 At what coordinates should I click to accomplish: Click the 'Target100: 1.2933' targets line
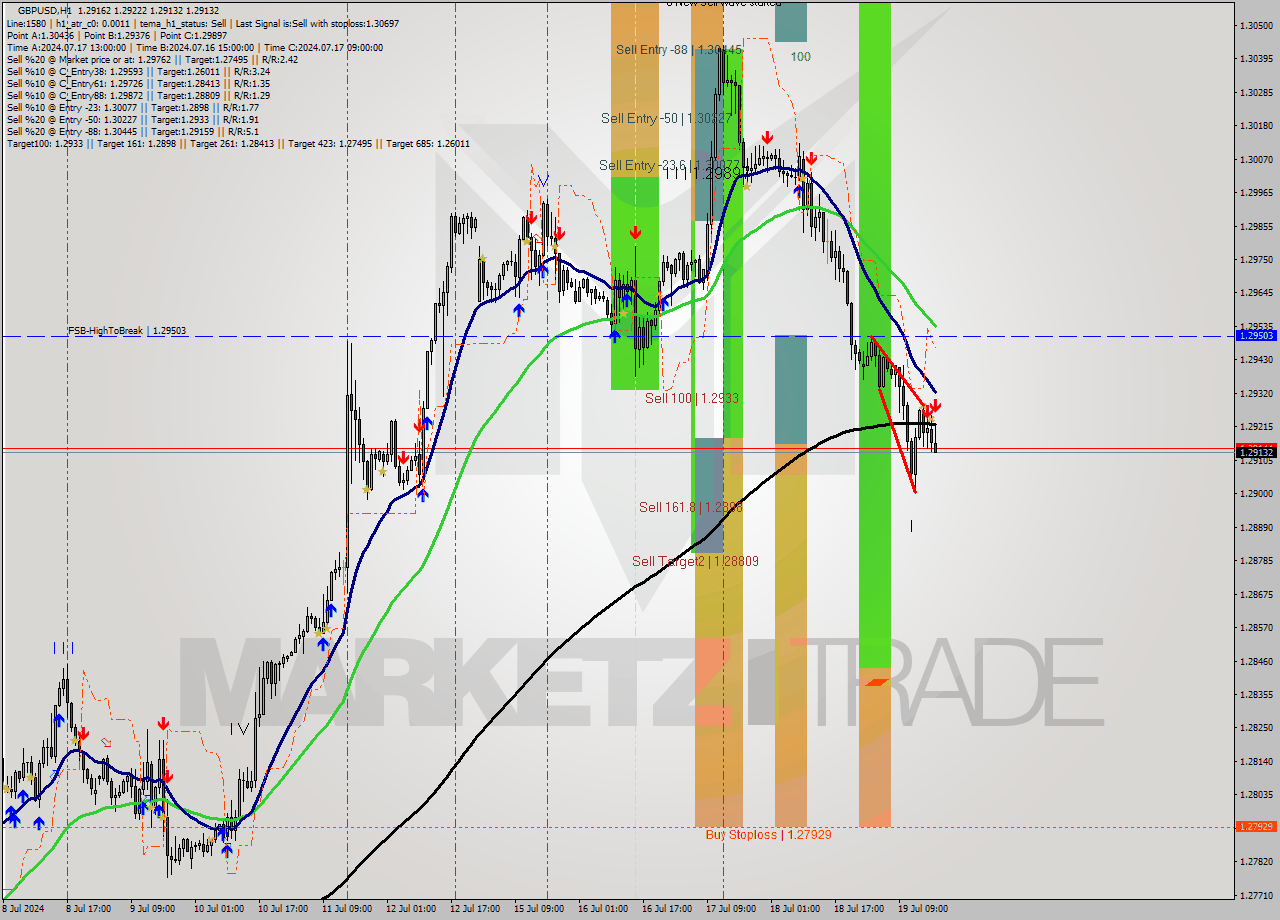[238, 143]
